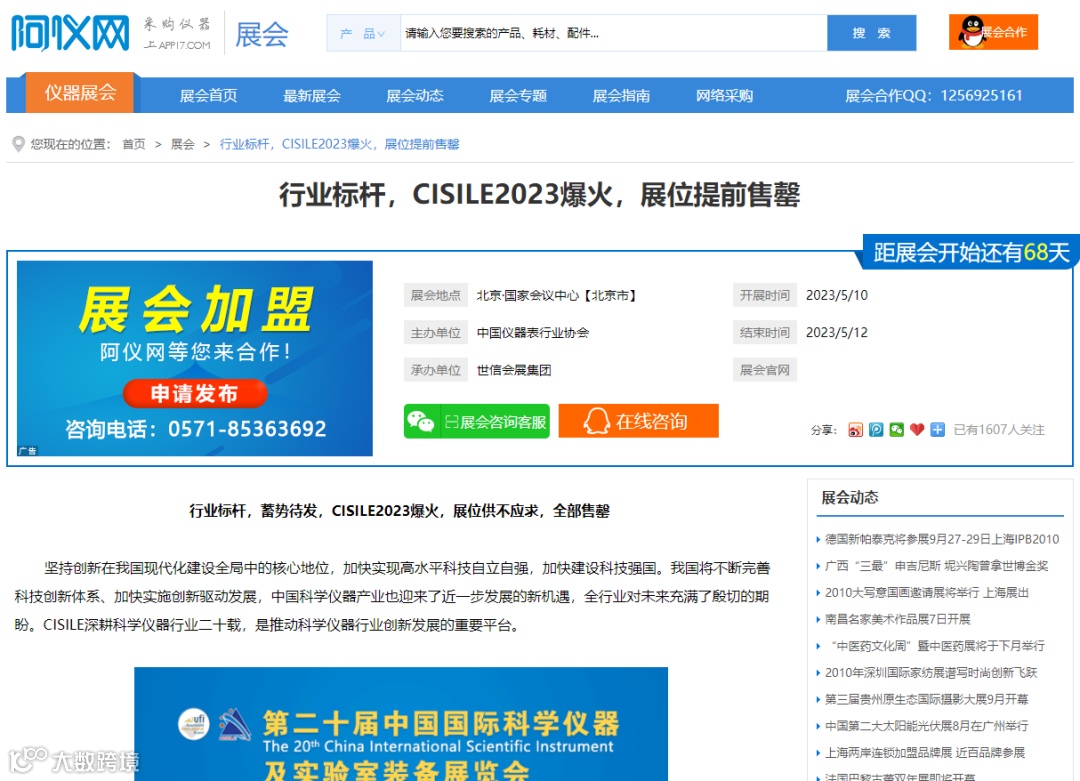1080x781 pixels.
Task: Open the 展会合作 QQ button
Action: (993, 32)
